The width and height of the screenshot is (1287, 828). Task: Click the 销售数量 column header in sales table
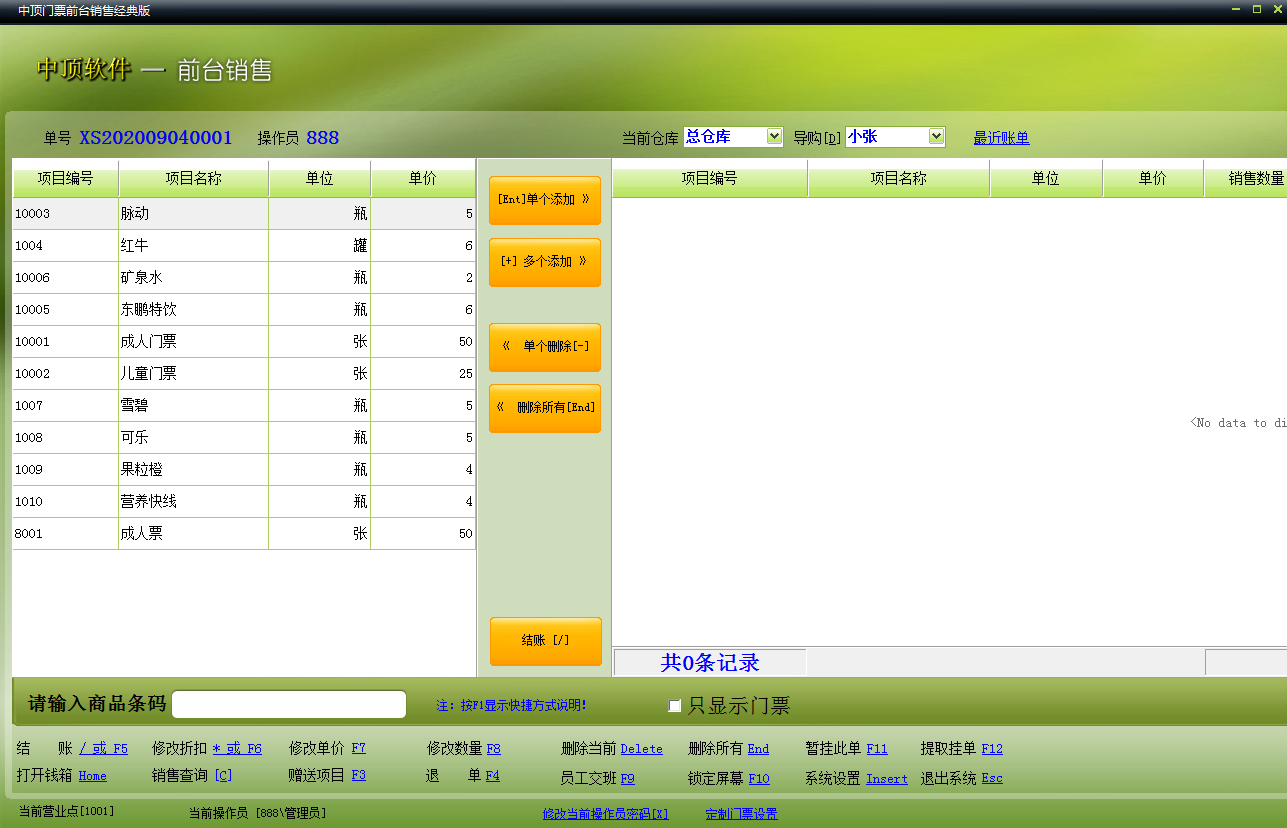(x=1245, y=179)
